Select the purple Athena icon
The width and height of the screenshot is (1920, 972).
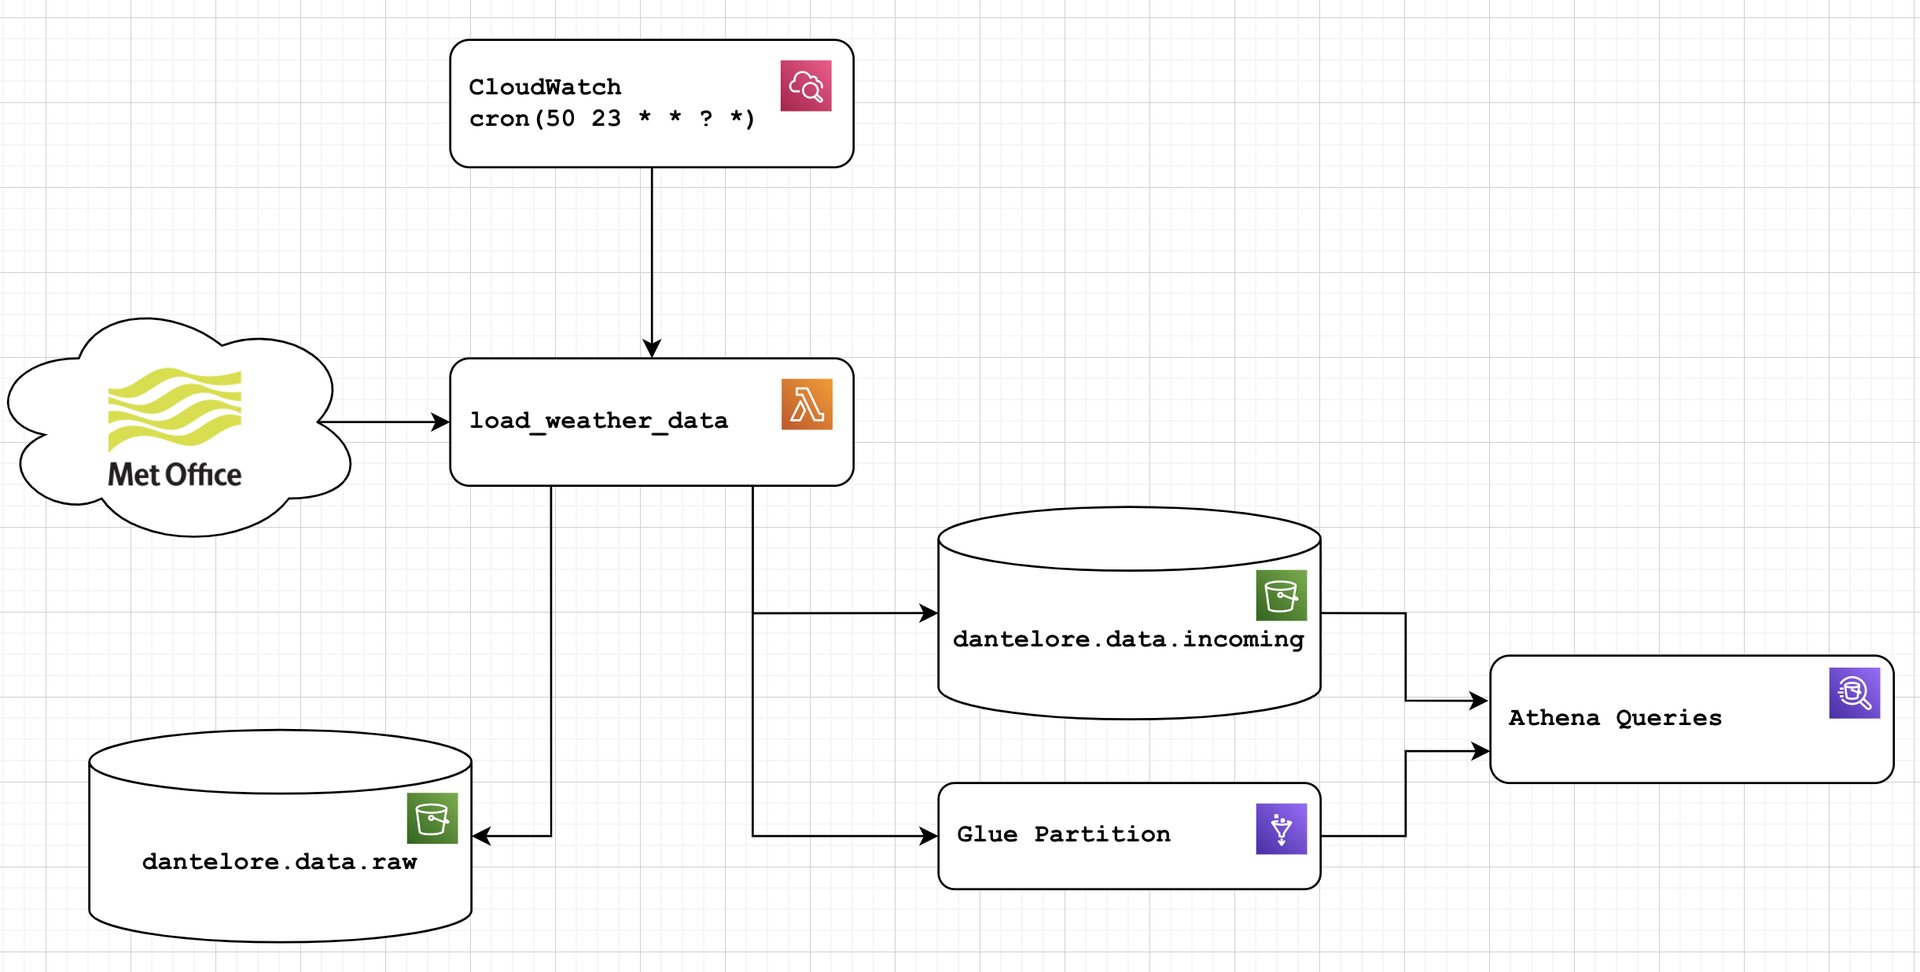[x=1854, y=693]
